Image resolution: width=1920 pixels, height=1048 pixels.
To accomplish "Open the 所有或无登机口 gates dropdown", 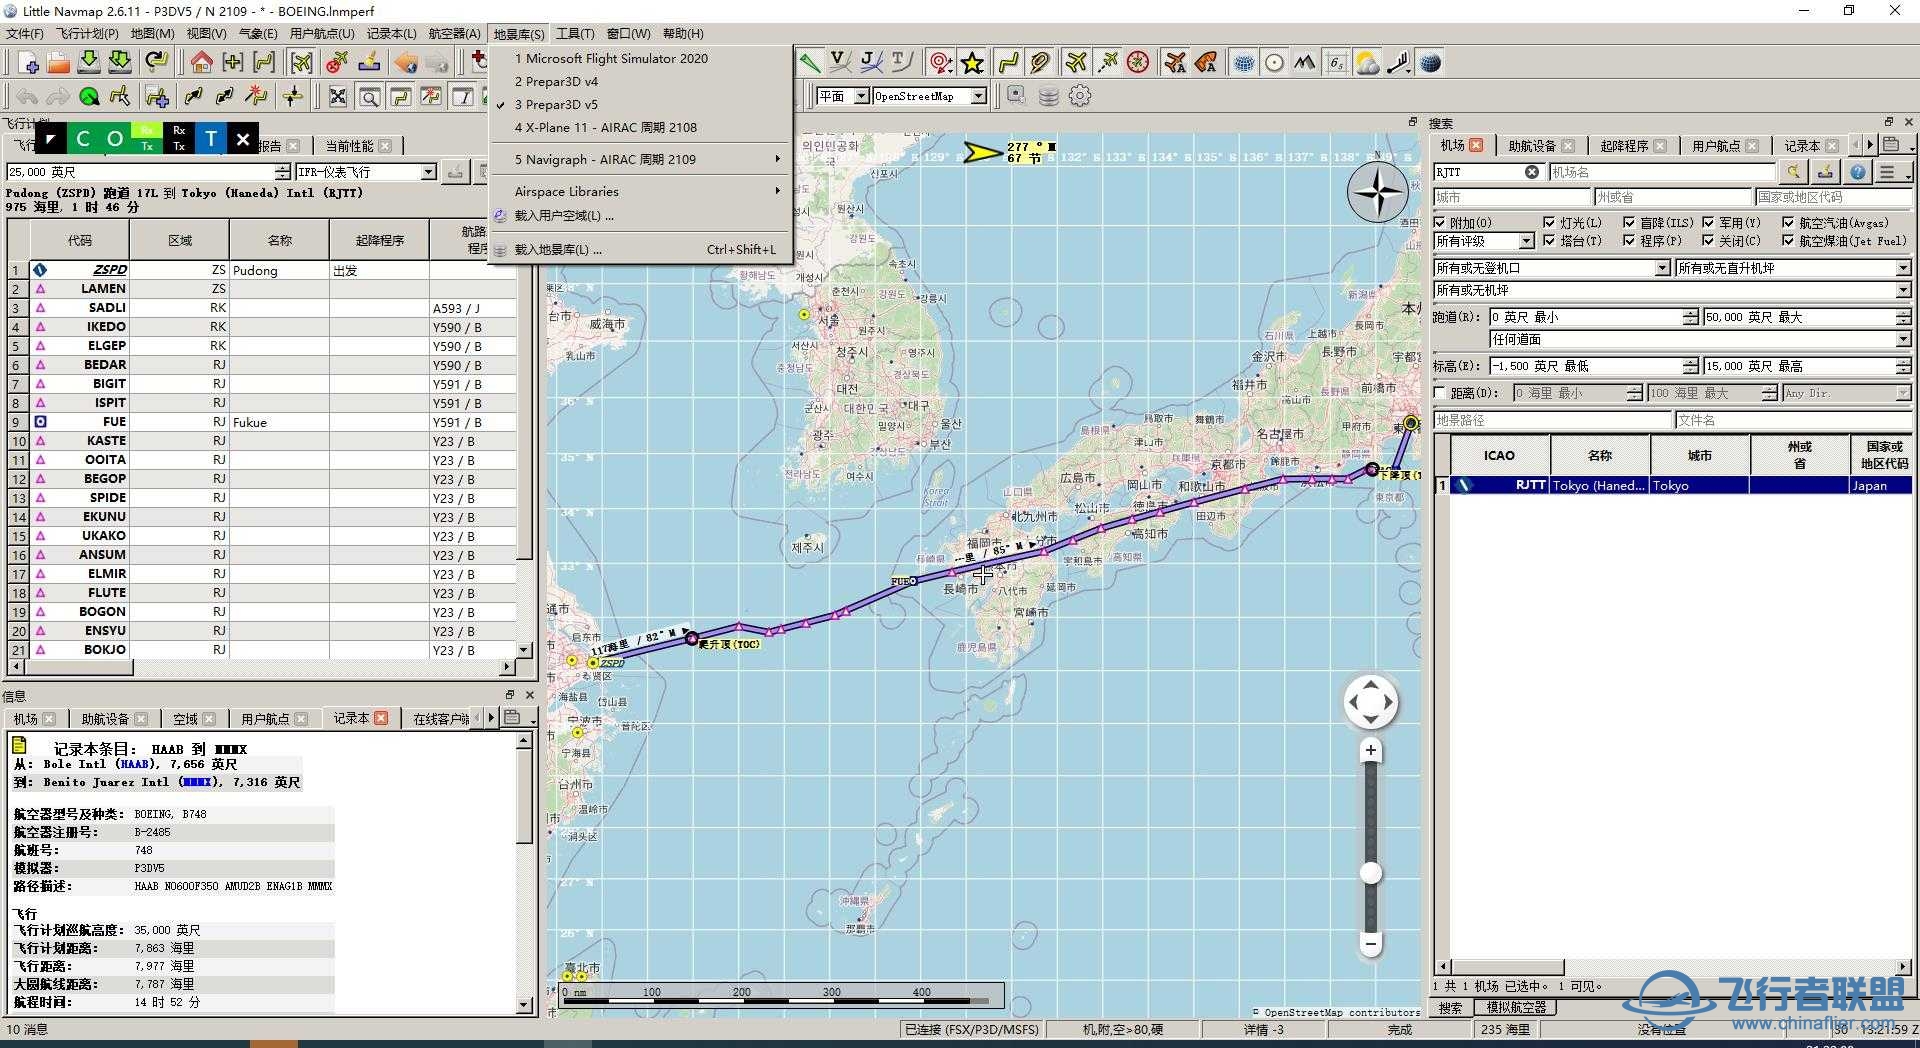I will tap(1552, 268).
